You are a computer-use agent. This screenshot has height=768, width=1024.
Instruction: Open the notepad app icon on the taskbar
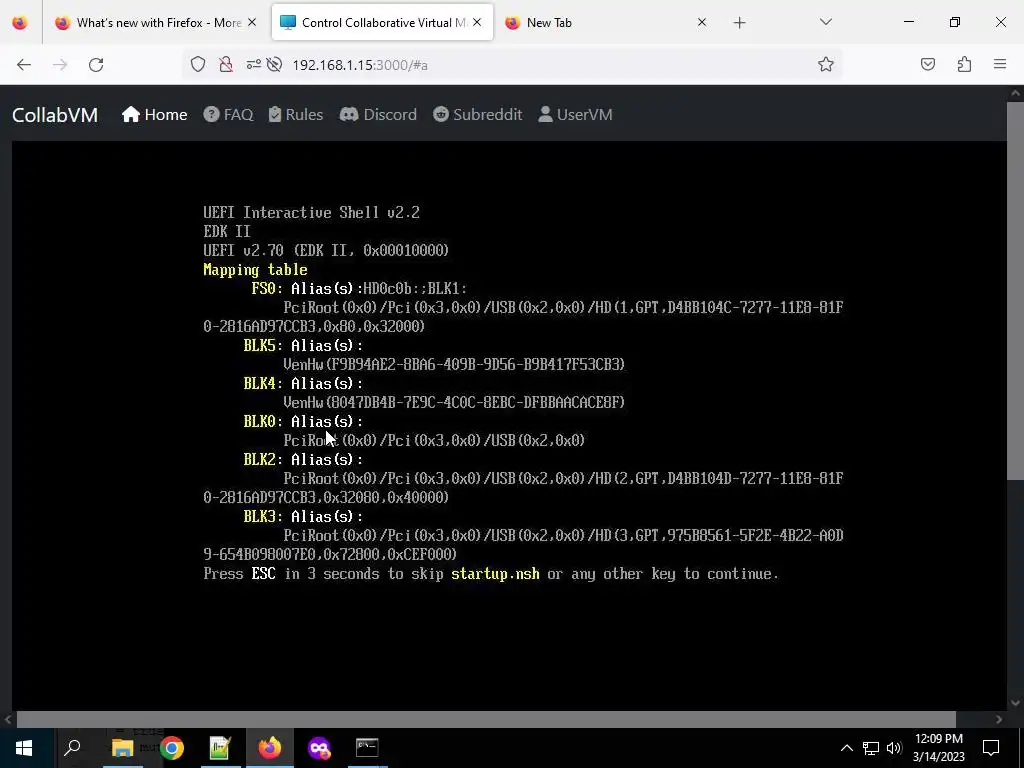click(x=220, y=748)
